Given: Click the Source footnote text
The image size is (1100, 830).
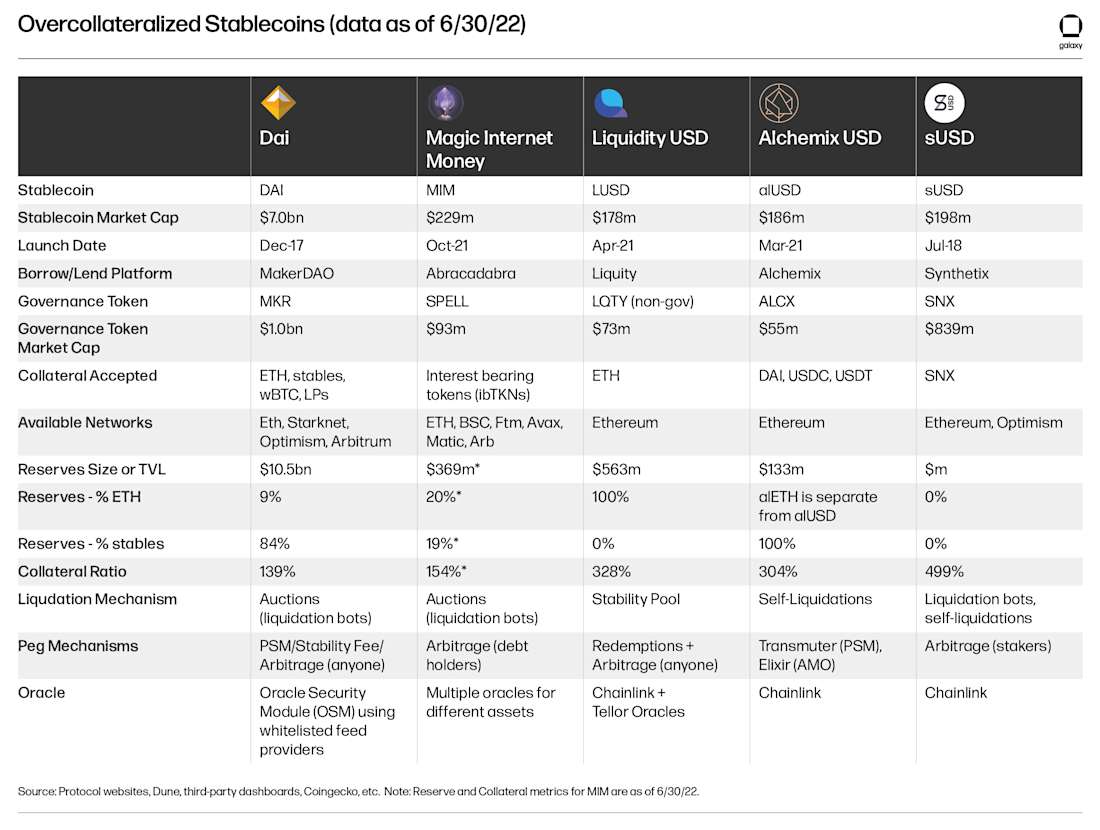Looking at the screenshot, I should click(358, 791).
